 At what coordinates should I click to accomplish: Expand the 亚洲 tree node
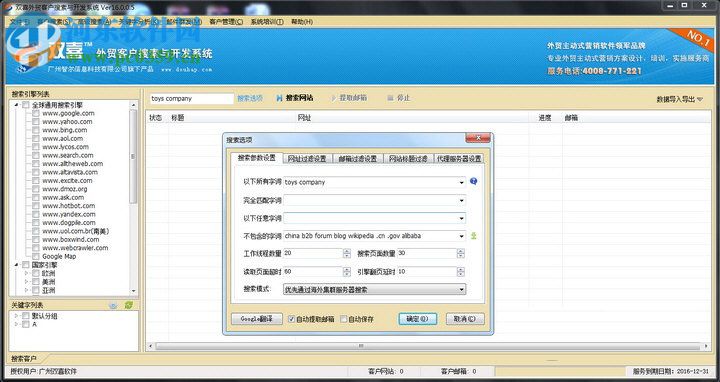point(26,290)
